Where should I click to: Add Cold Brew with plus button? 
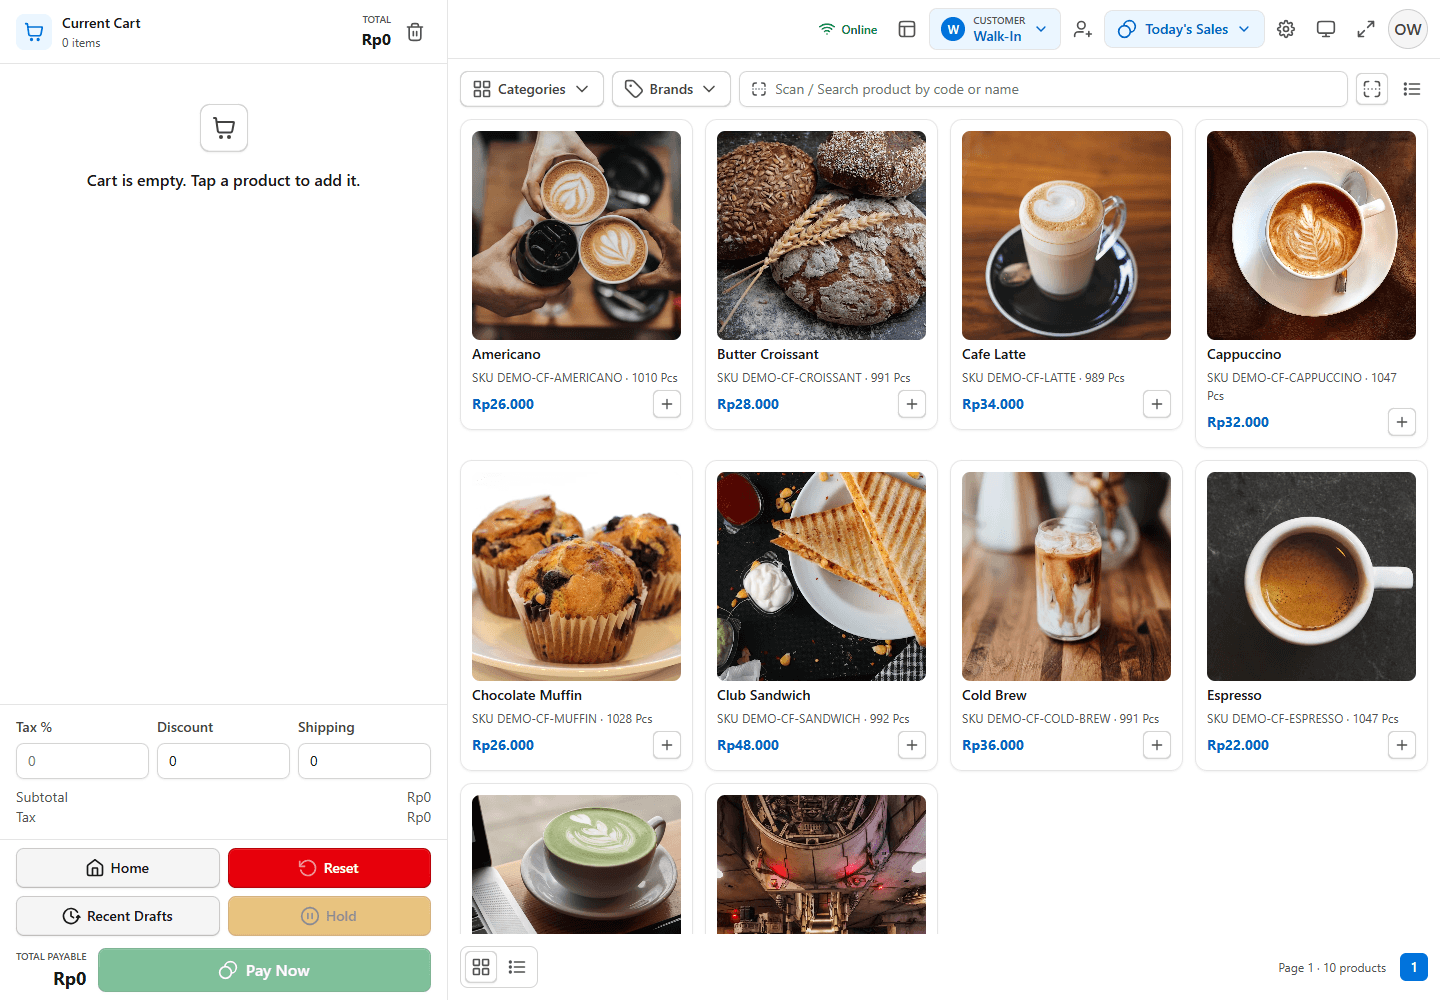pyautogui.click(x=1157, y=745)
